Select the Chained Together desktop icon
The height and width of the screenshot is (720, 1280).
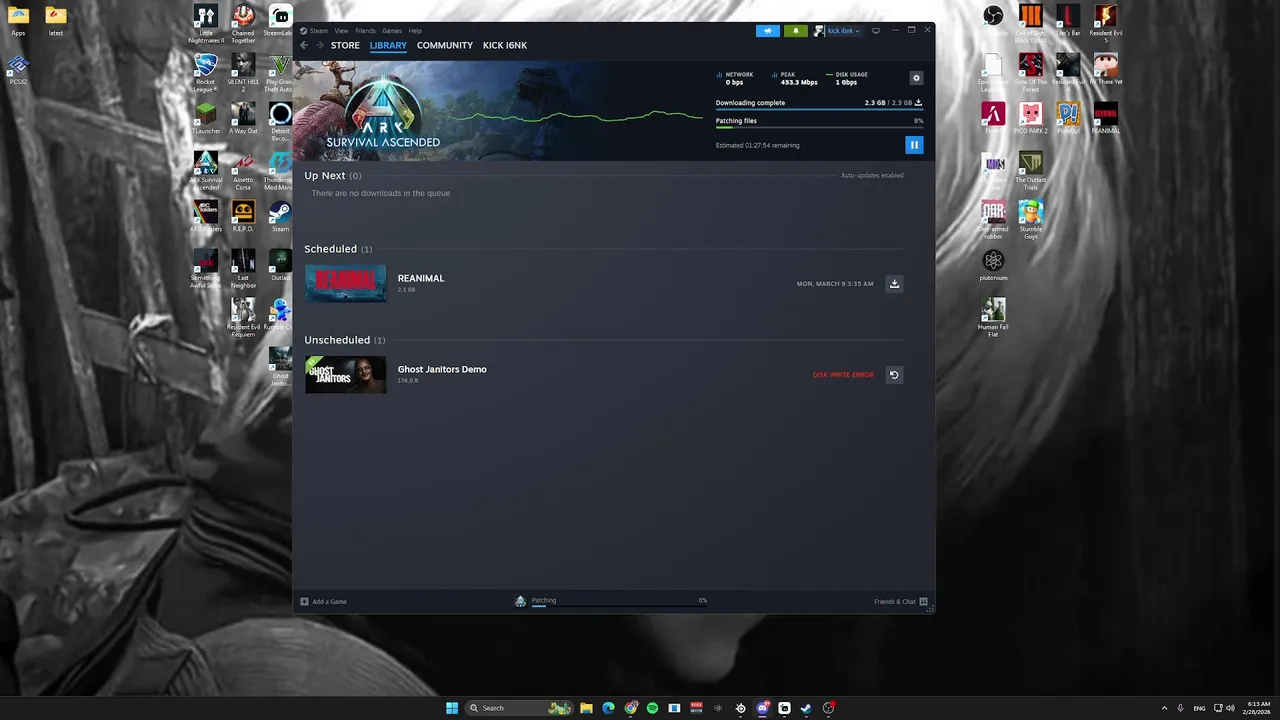coord(243,24)
